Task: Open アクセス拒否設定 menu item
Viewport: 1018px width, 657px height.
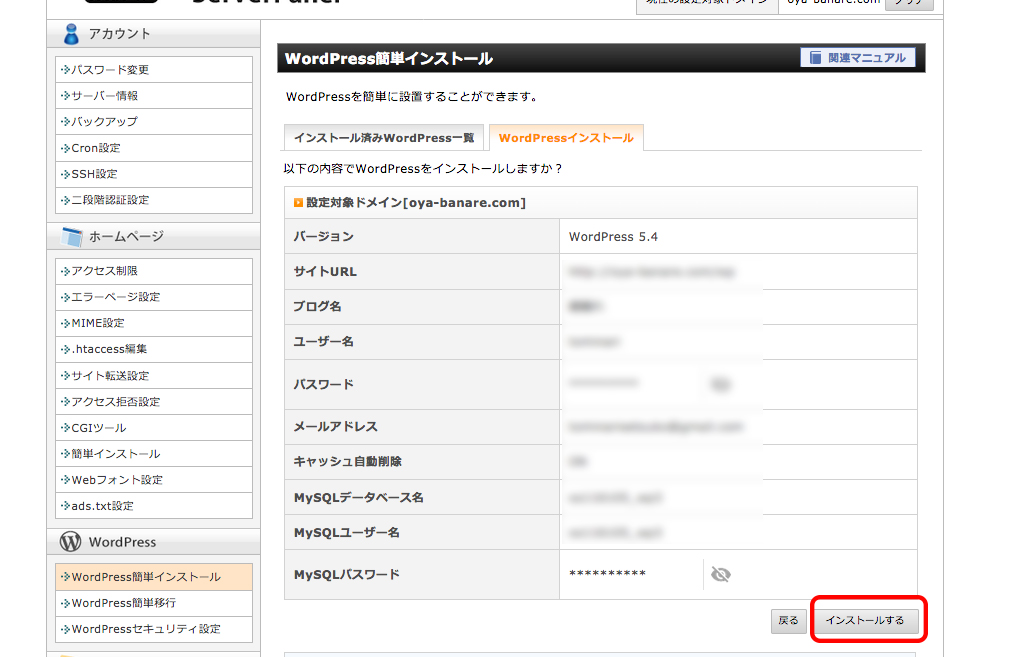Action: 154,401
